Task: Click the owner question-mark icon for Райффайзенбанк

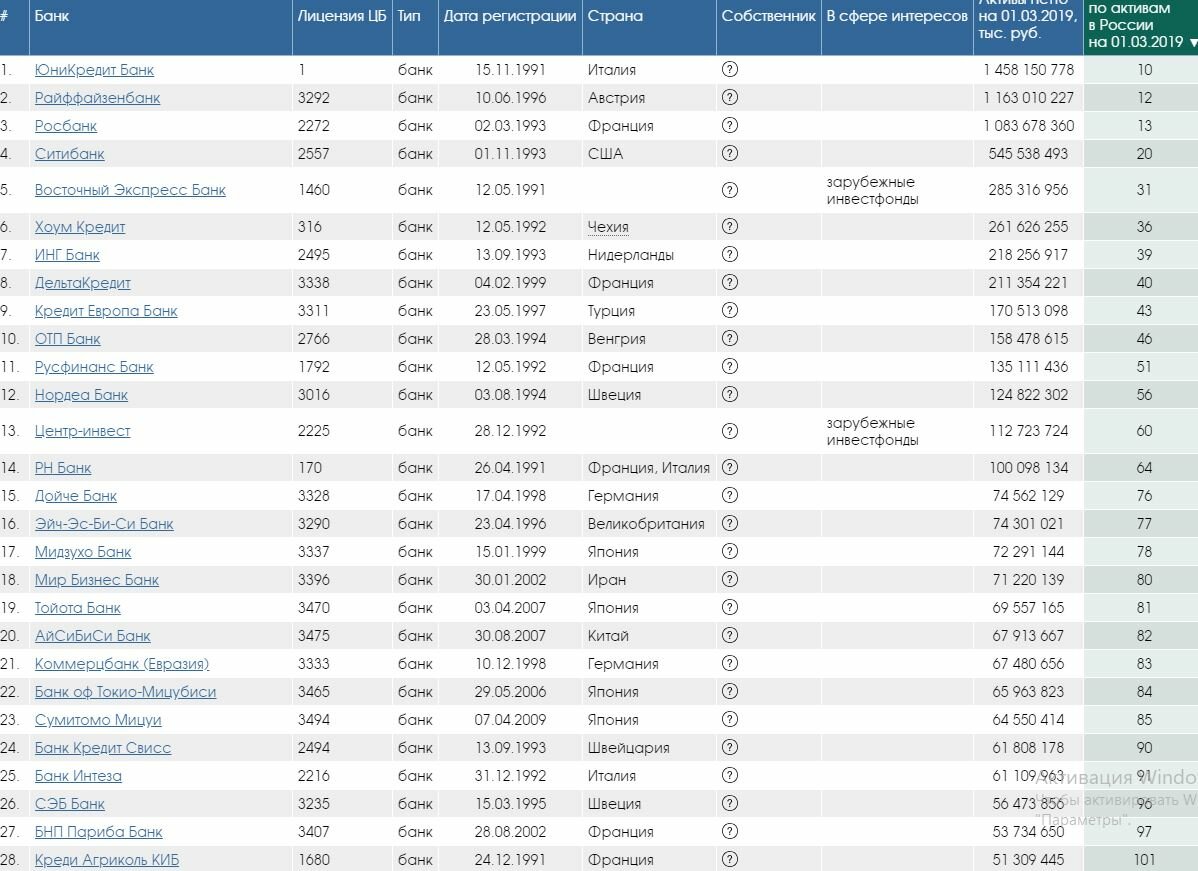Action: click(x=730, y=98)
